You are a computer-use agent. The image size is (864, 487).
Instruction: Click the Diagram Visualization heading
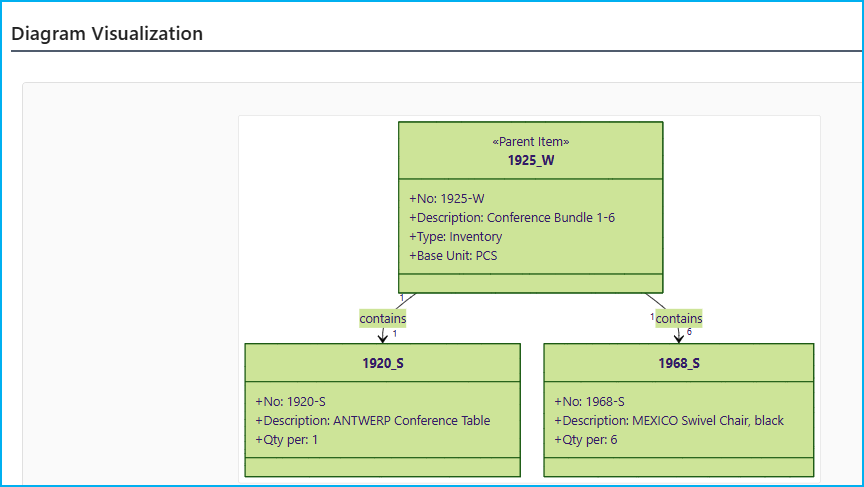coord(107,33)
